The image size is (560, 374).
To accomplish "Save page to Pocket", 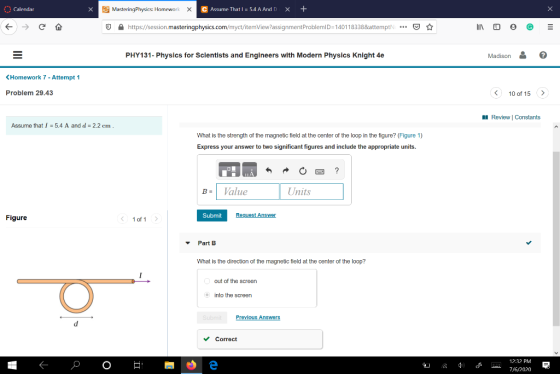I will click(416, 27).
